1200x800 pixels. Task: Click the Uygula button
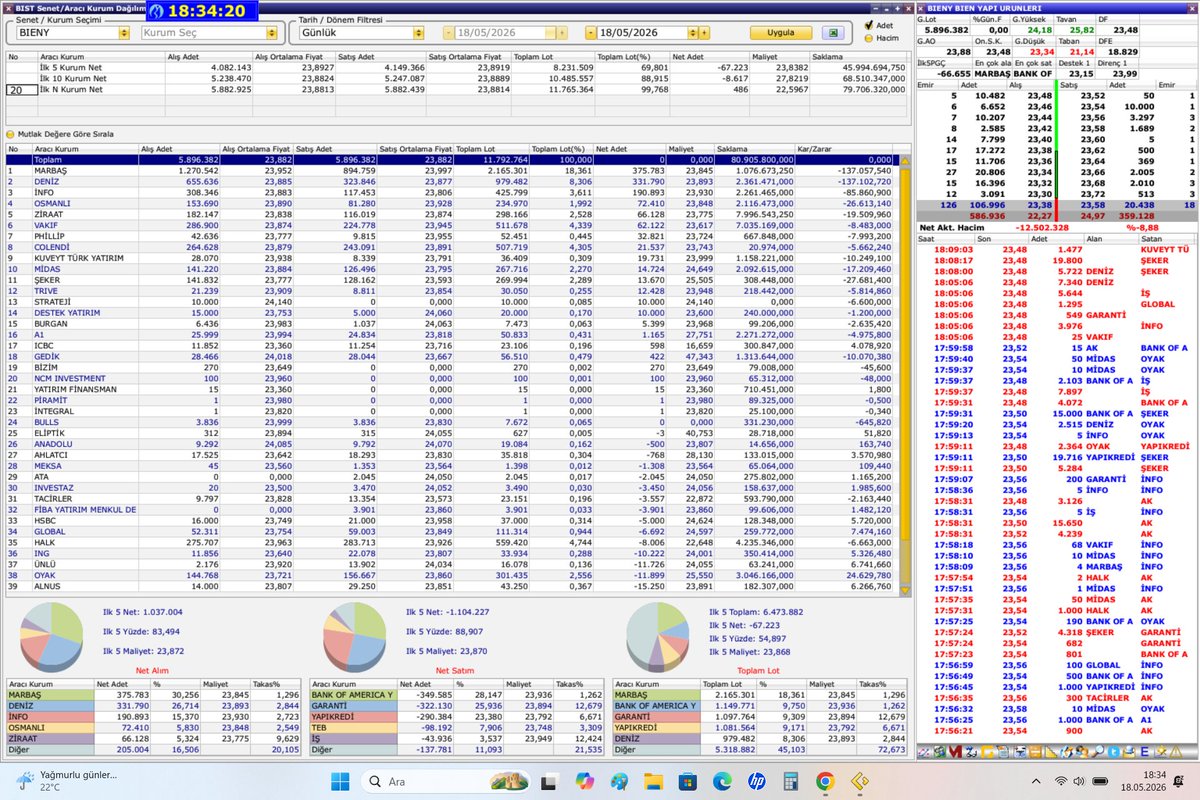(x=781, y=33)
